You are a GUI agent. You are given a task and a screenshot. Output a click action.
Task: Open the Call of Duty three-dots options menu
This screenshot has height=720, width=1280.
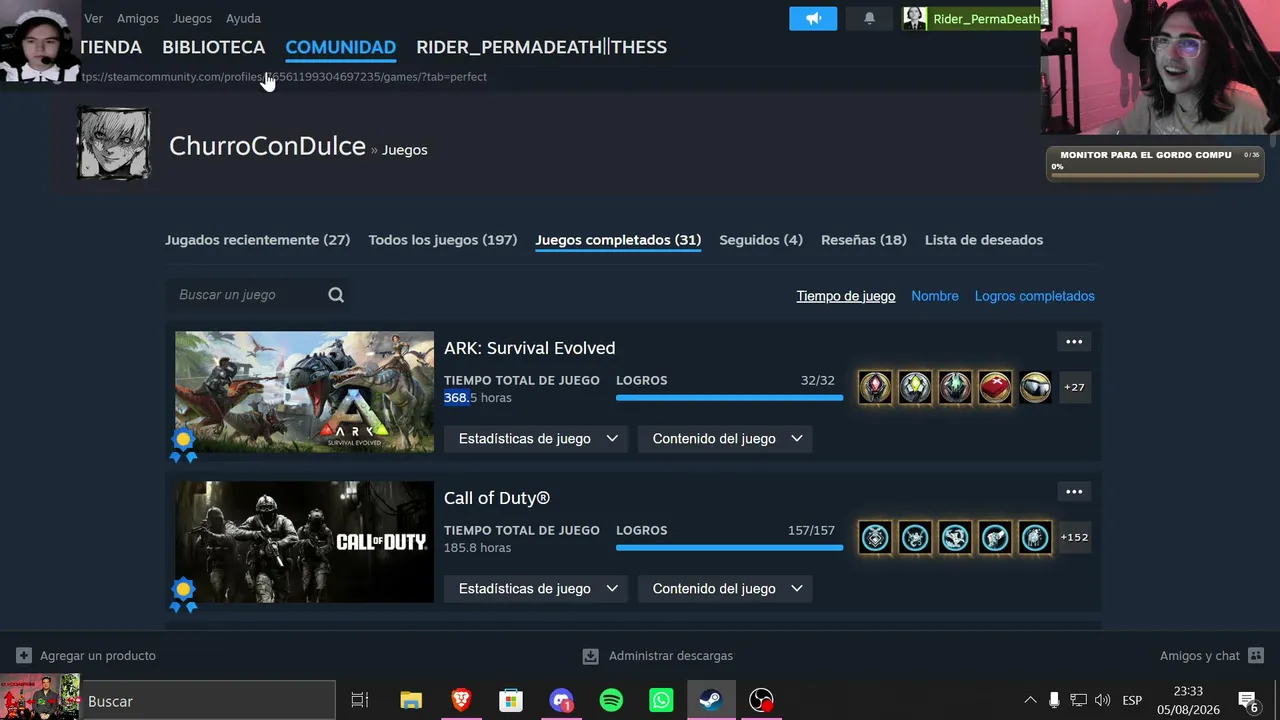click(1074, 492)
